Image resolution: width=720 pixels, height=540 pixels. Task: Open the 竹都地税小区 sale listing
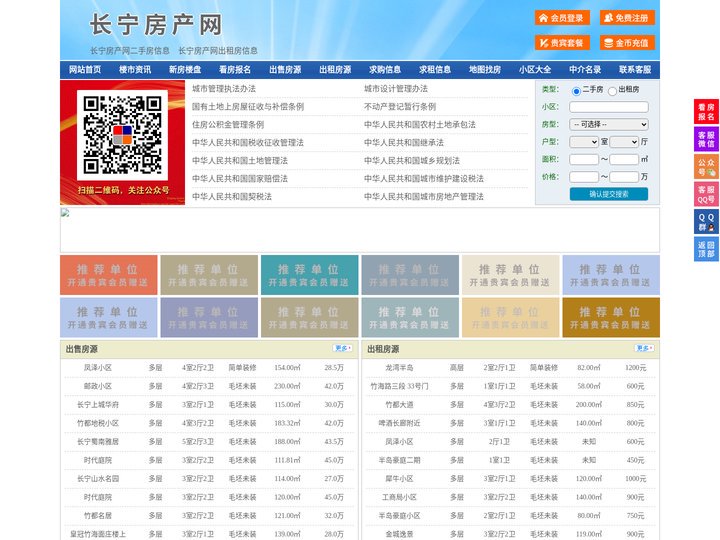click(98, 423)
